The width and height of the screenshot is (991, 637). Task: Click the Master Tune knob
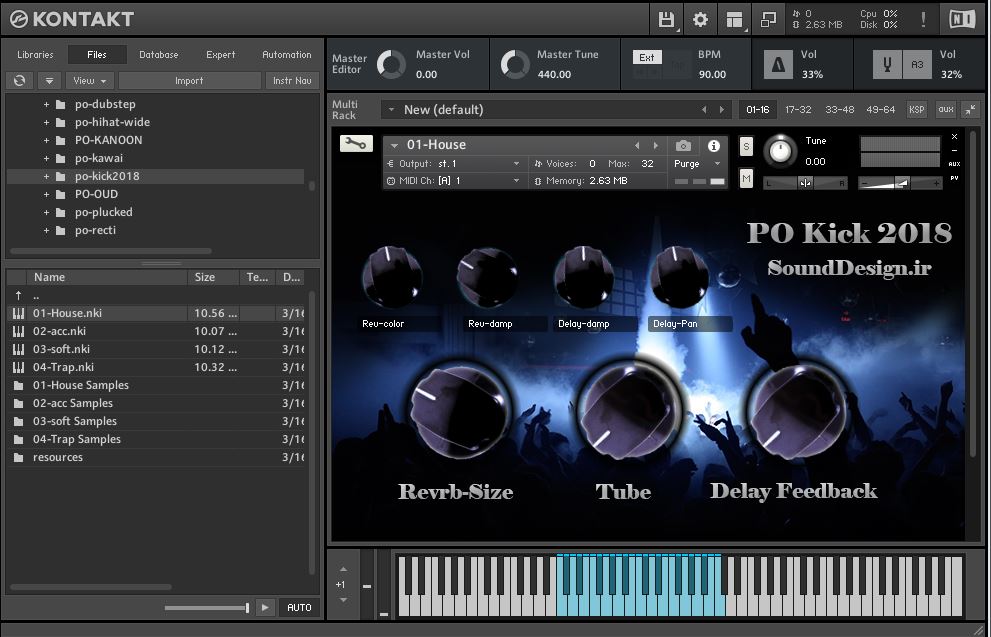[515, 64]
